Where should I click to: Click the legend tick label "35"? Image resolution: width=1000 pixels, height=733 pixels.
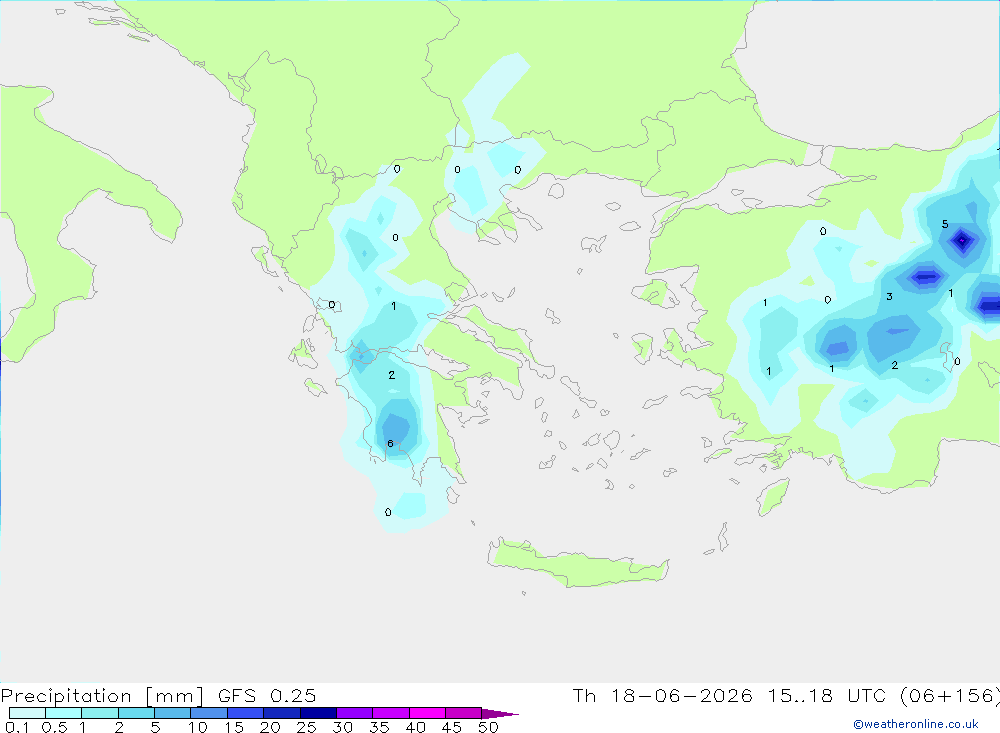(x=379, y=727)
